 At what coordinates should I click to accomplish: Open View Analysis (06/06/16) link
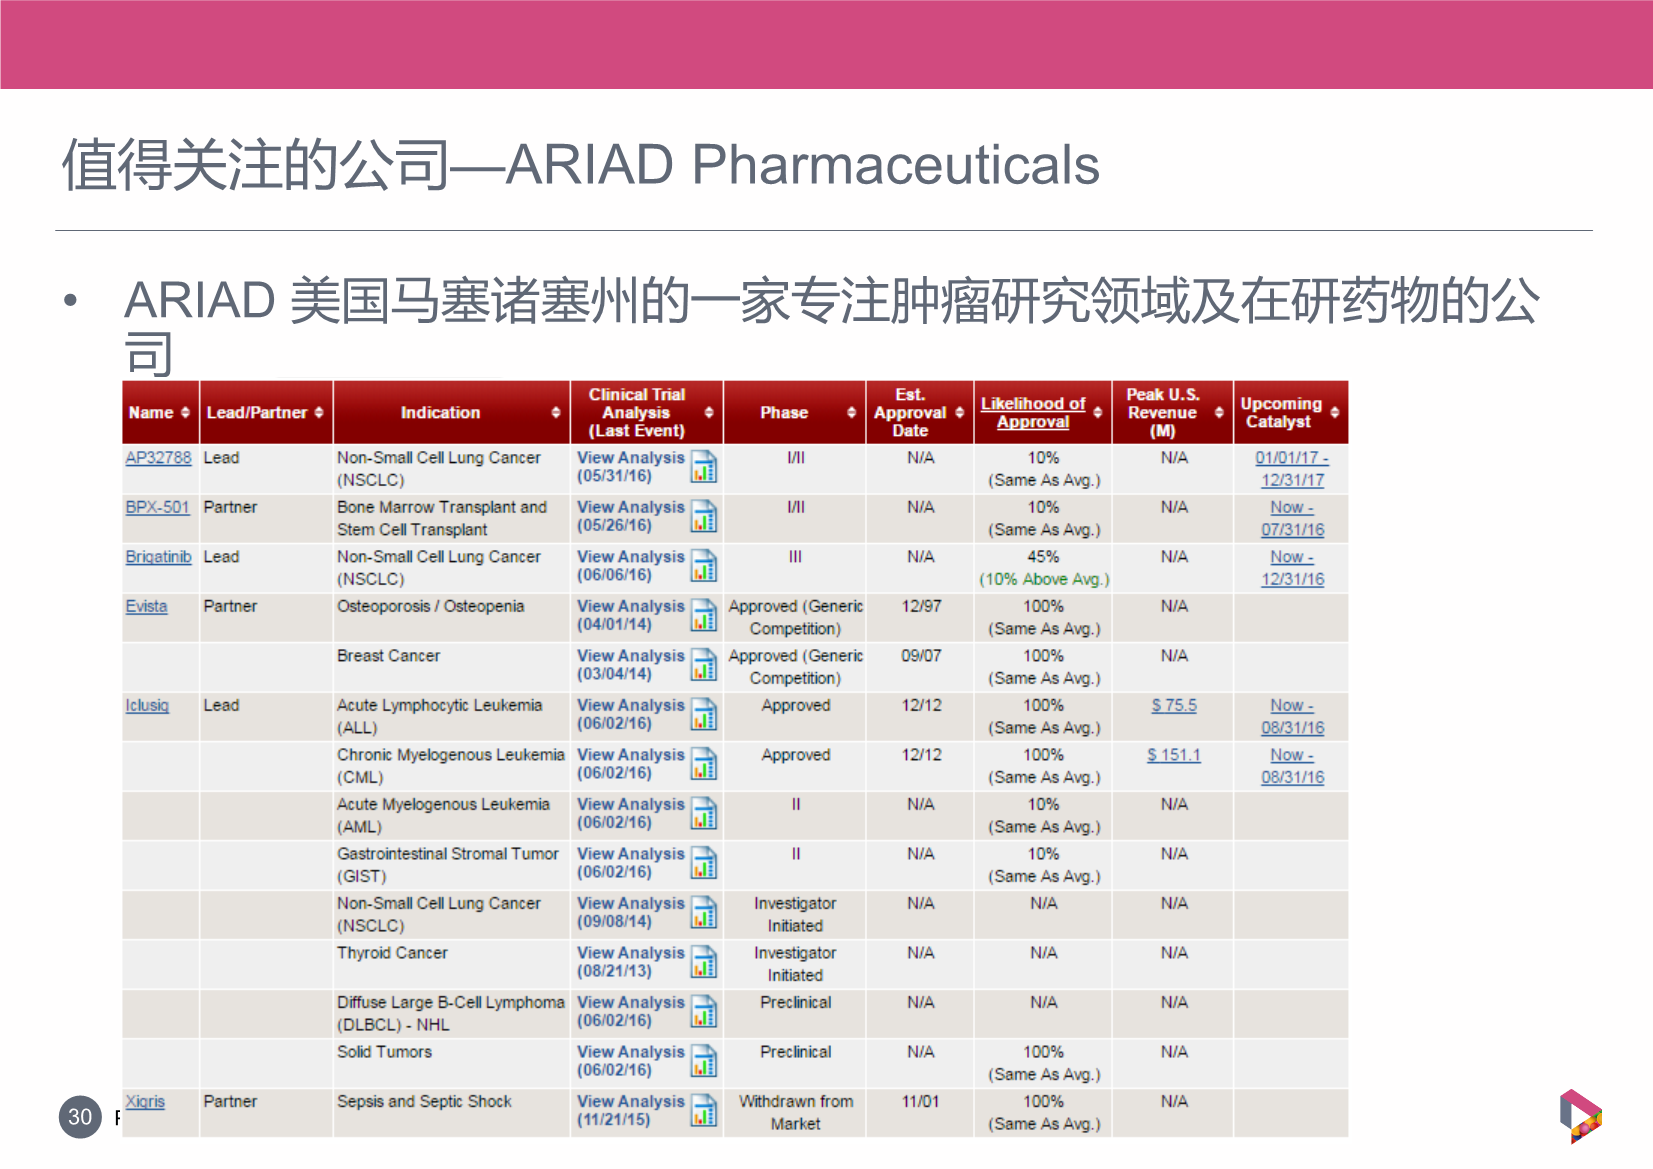(631, 566)
